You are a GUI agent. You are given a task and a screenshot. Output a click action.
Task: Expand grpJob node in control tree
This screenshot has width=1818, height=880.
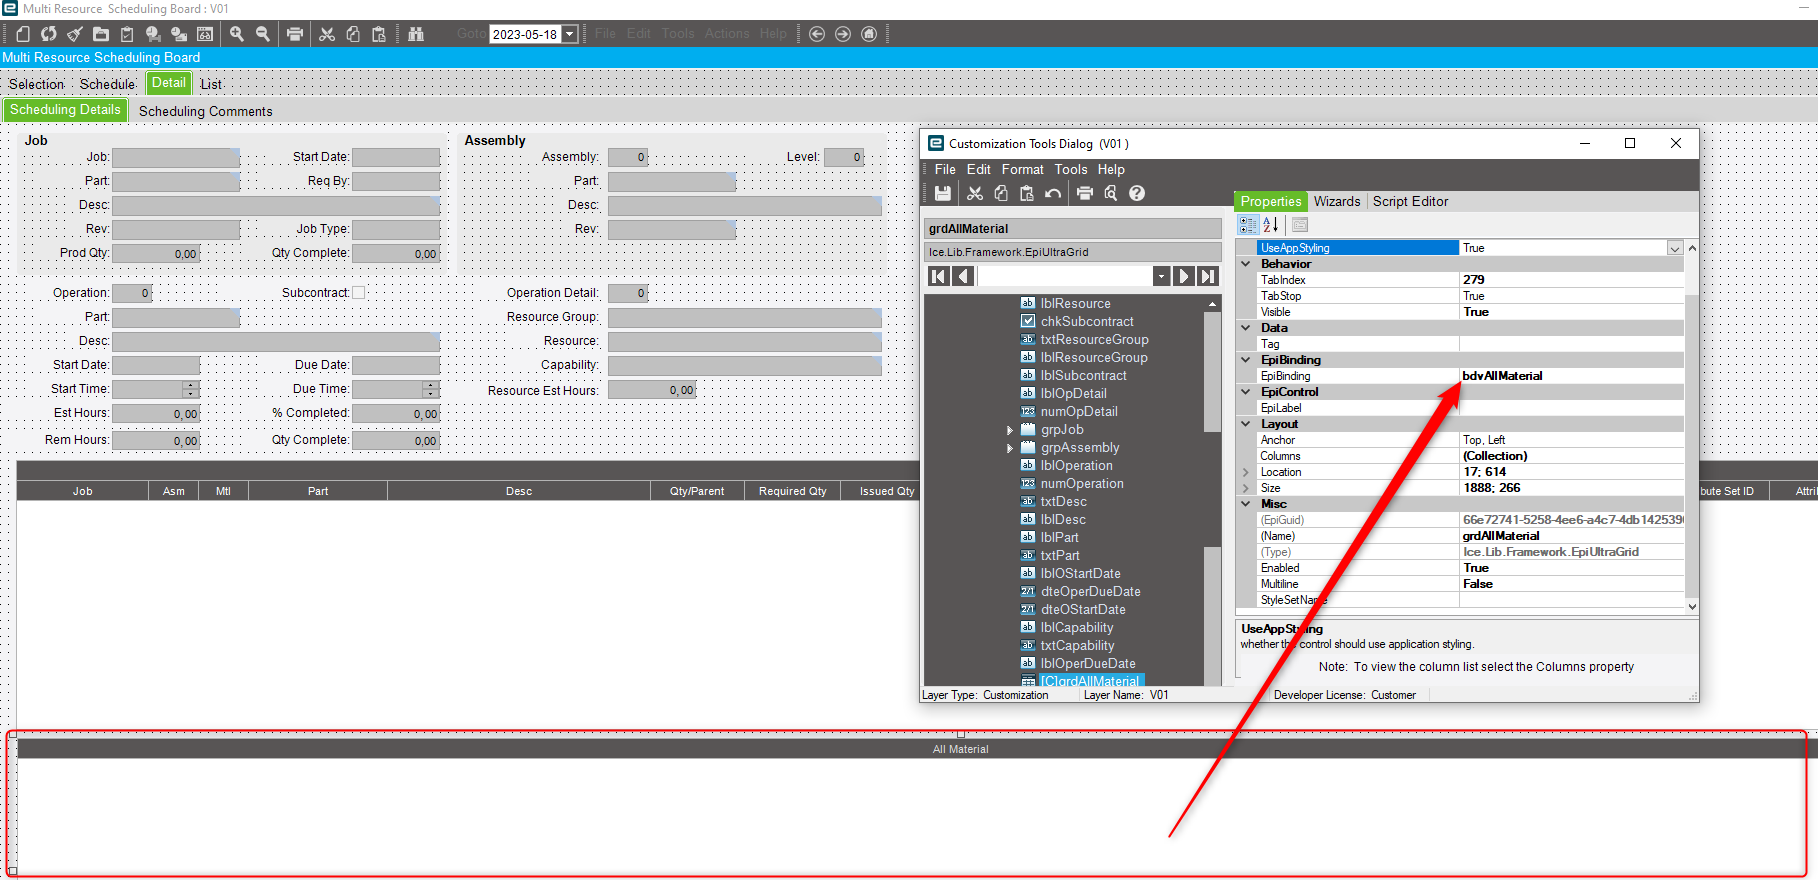click(x=1010, y=430)
